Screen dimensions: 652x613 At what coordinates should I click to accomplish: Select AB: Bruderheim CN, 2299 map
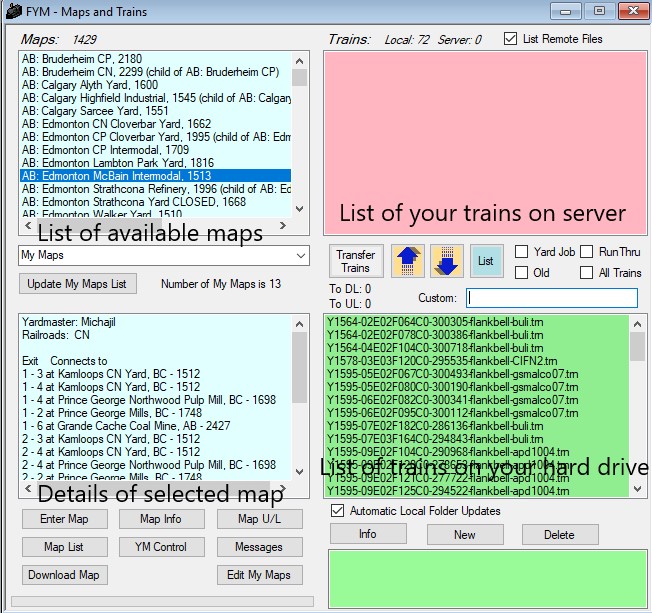point(156,72)
